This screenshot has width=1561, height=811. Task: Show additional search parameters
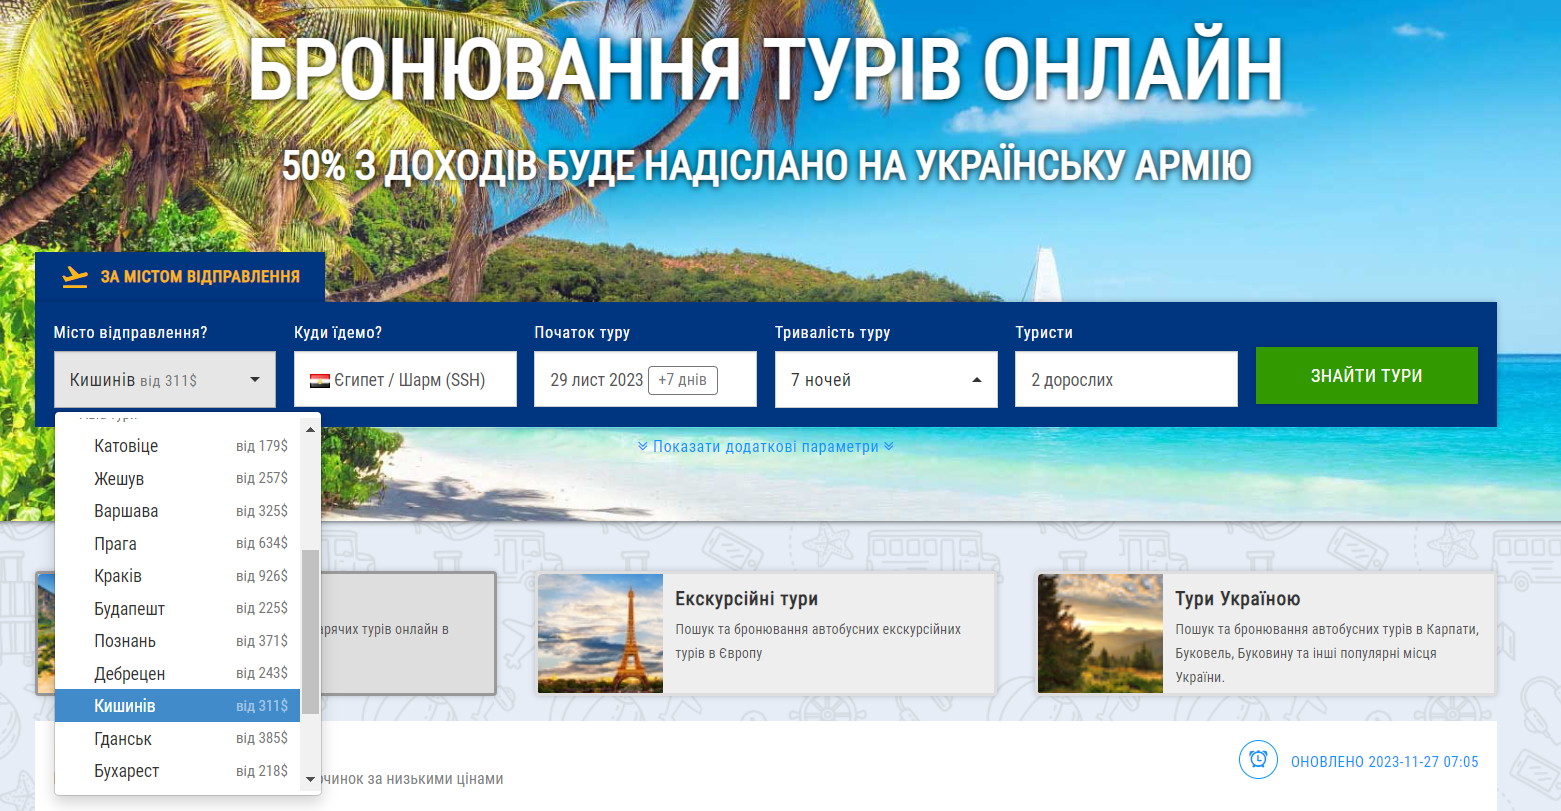(765, 447)
